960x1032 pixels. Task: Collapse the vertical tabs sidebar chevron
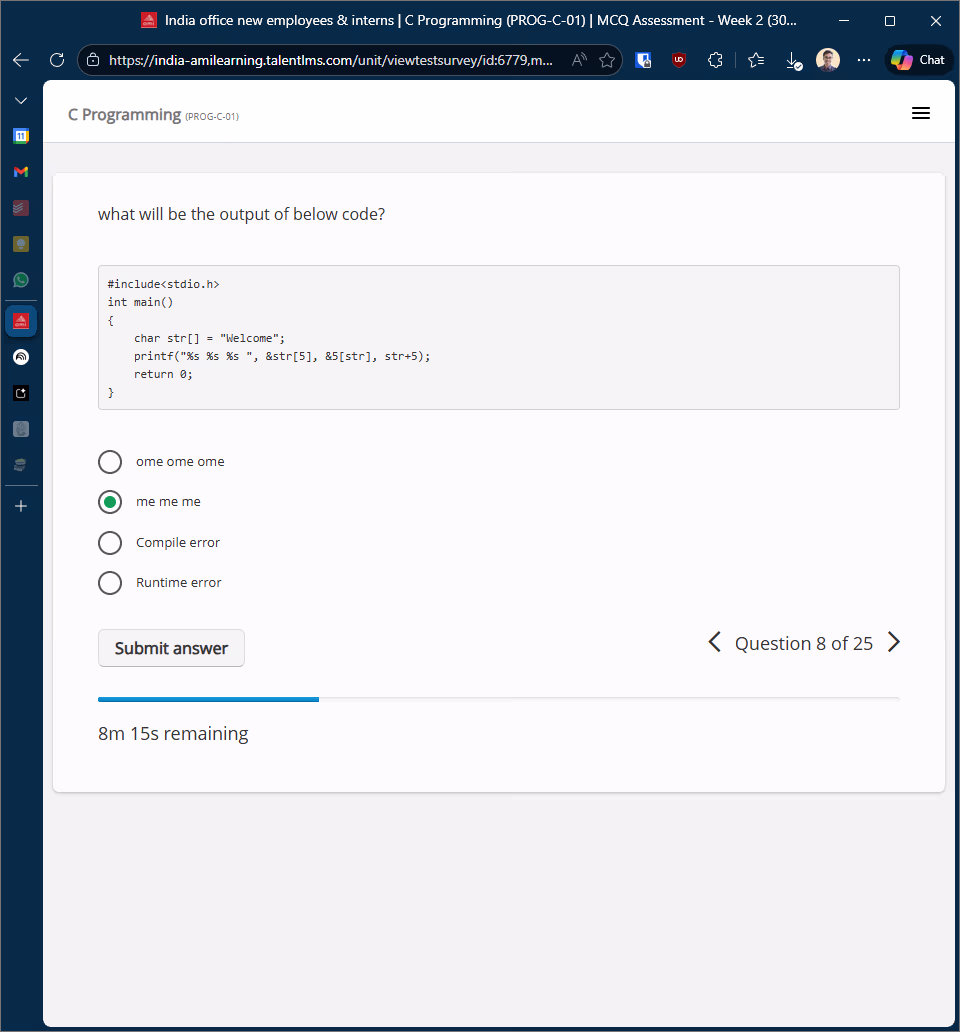[x=21, y=101]
